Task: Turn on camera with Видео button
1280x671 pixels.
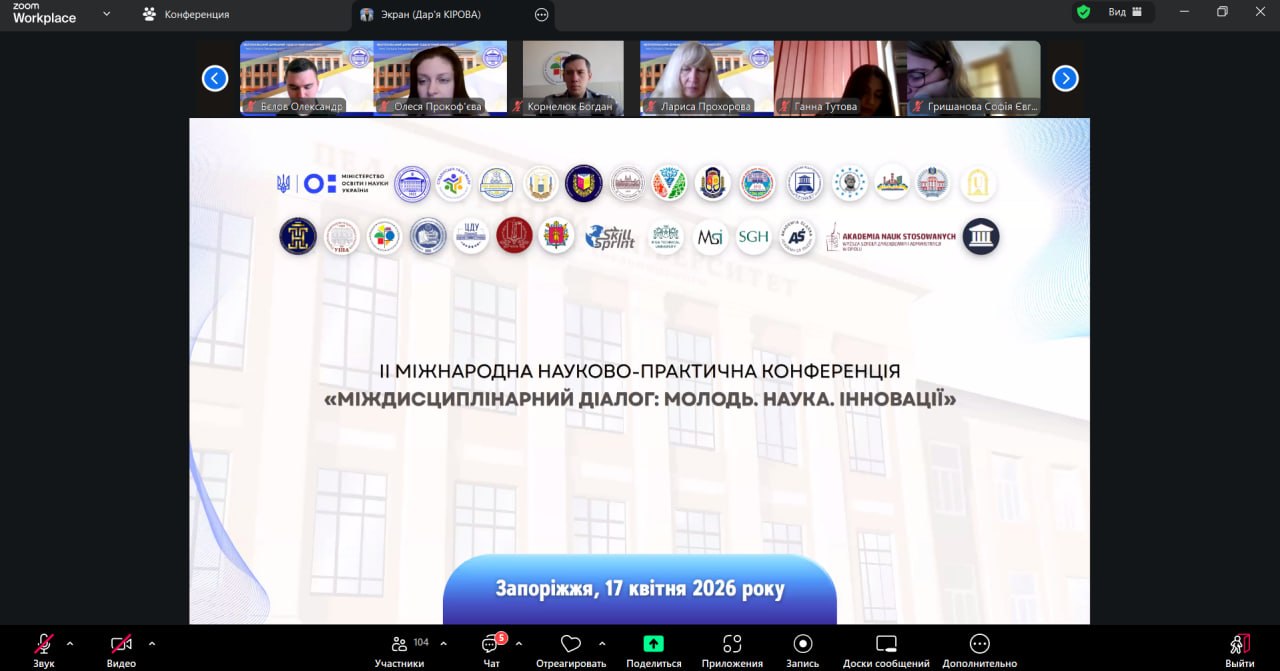Action: (121, 644)
